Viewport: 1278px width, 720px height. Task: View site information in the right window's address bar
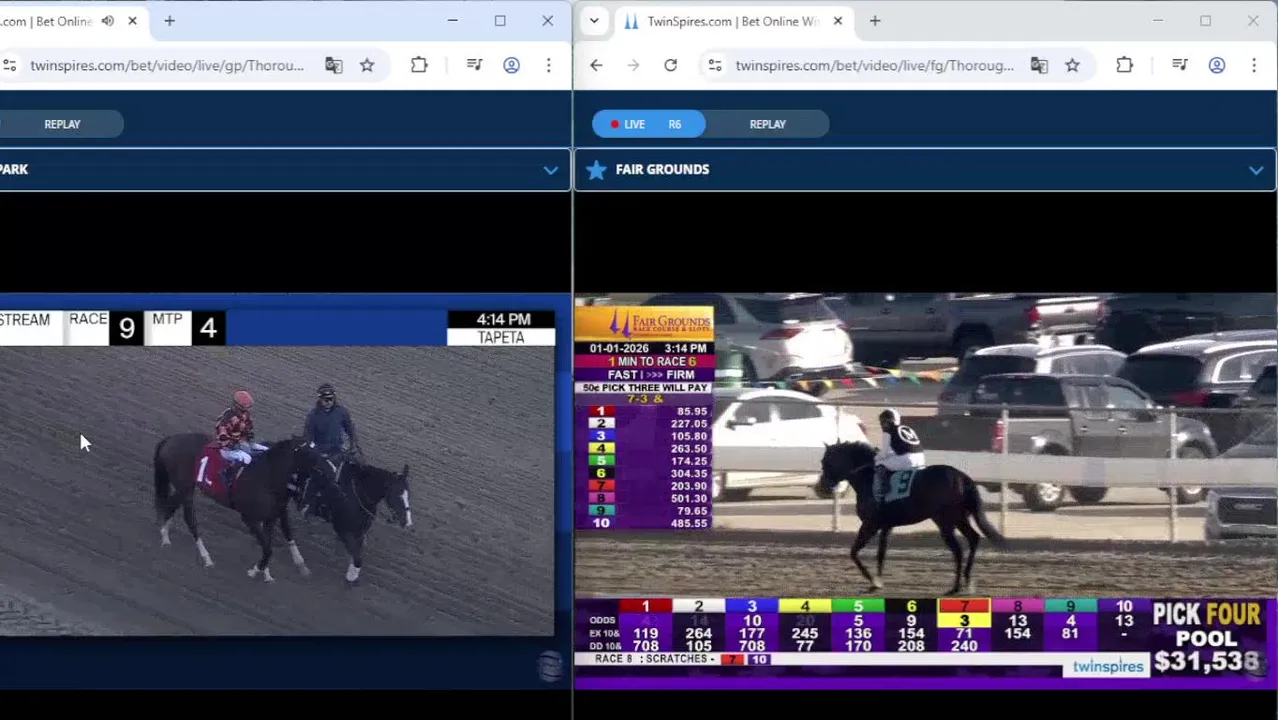pyautogui.click(x=715, y=65)
